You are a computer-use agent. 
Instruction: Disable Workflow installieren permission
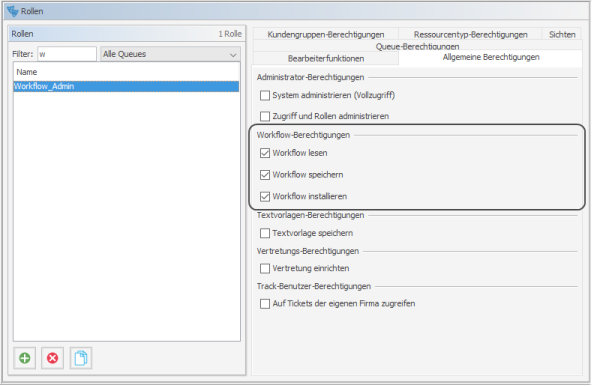pos(265,197)
